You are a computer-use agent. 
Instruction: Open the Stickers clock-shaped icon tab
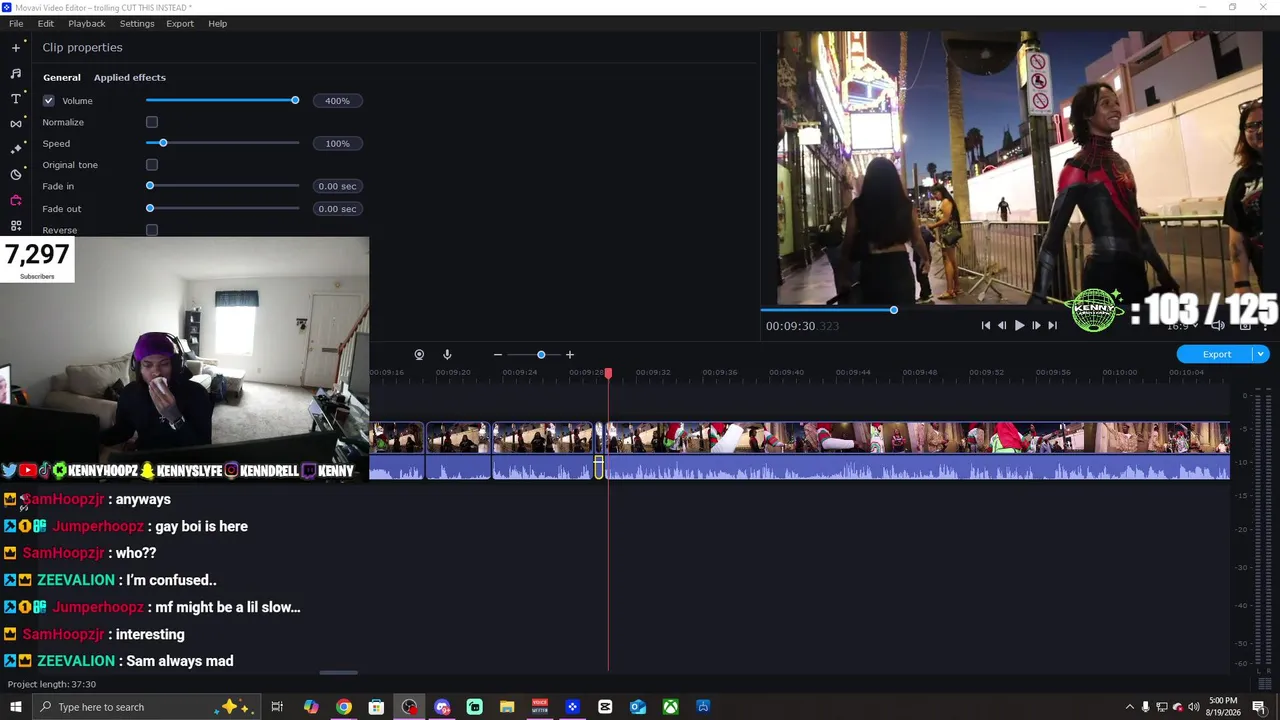(x=16, y=175)
